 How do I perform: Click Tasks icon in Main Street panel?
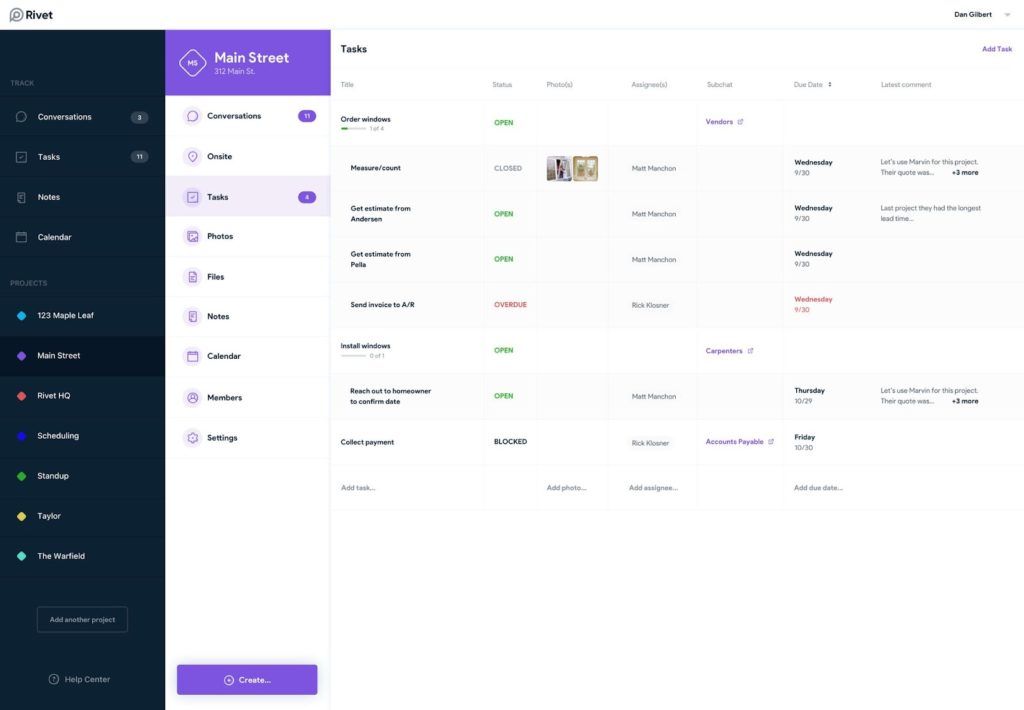193,197
